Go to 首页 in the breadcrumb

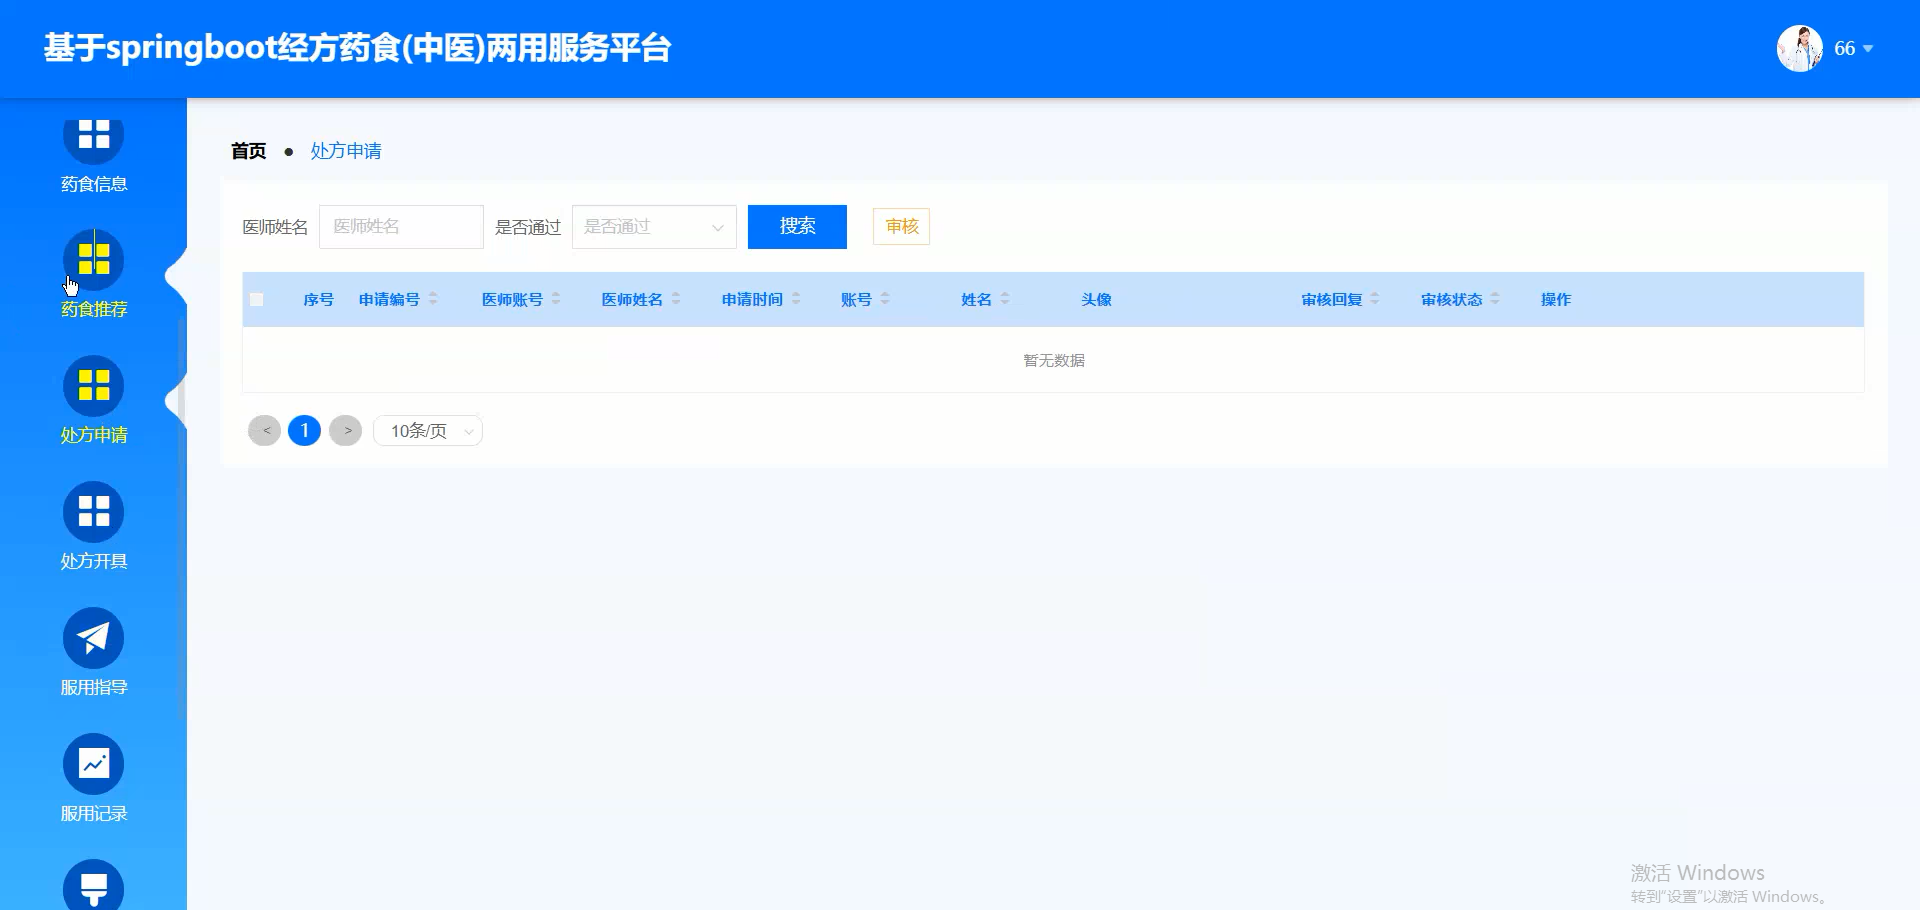248,151
